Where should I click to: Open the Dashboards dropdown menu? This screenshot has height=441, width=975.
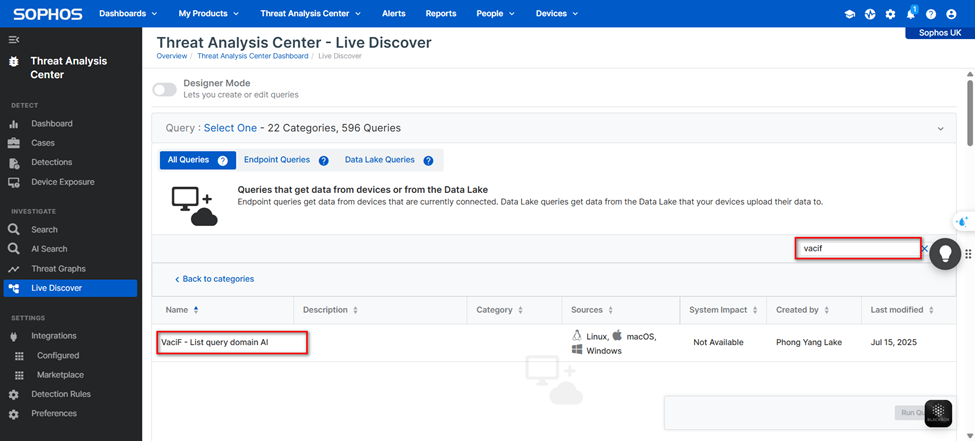[128, 14]
